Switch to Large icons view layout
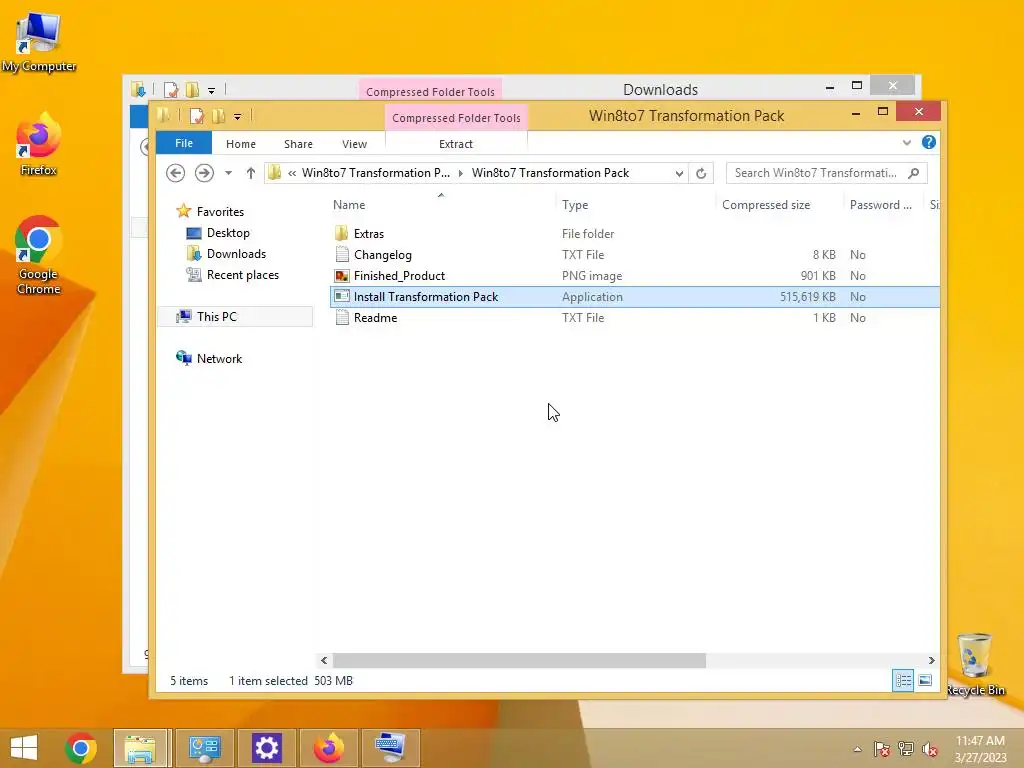Viewport: 1024px width, 768px height. pyautogui.click(x=925, y=680)
